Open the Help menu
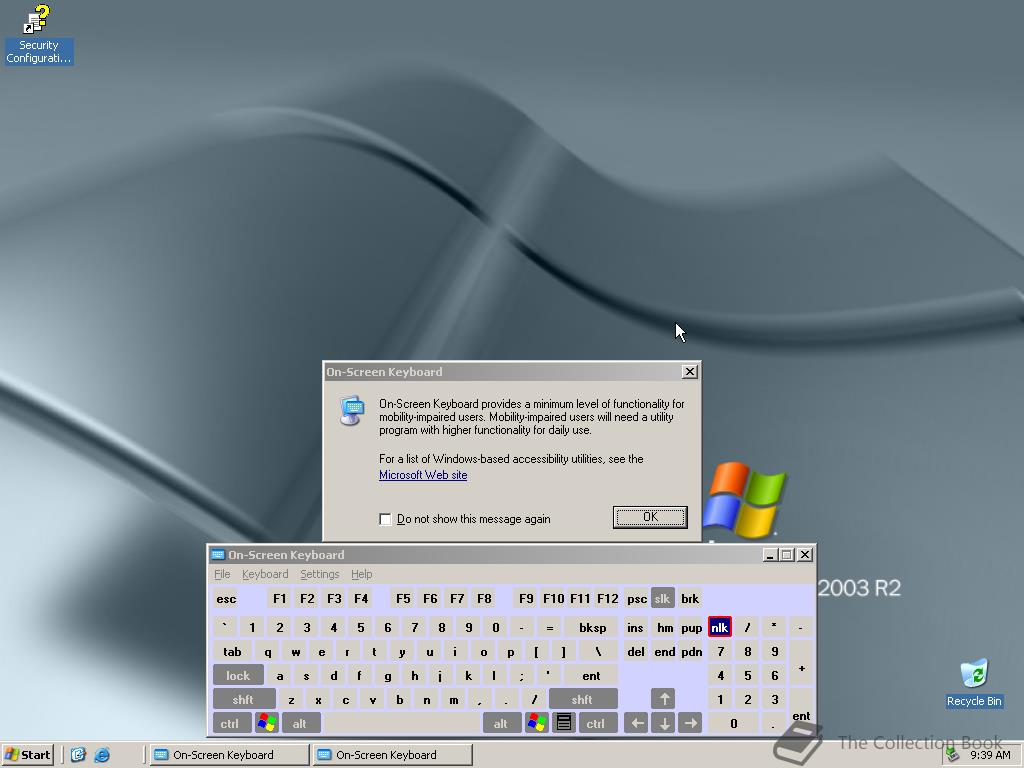The height and width of the screenshot is (768, 1024). (361, 574)
